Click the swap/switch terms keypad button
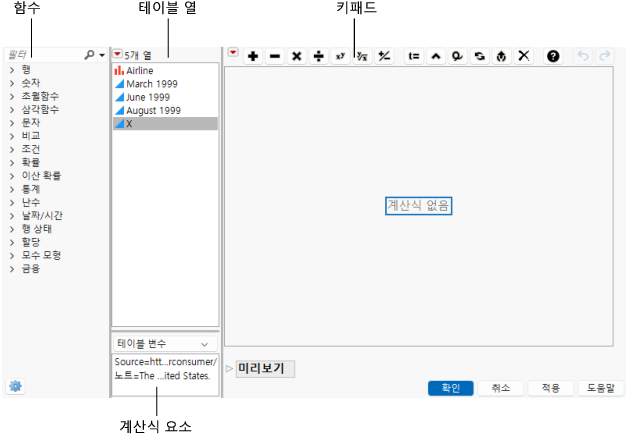The height and width of the screenshot is (441, 627). pos(479,56)
